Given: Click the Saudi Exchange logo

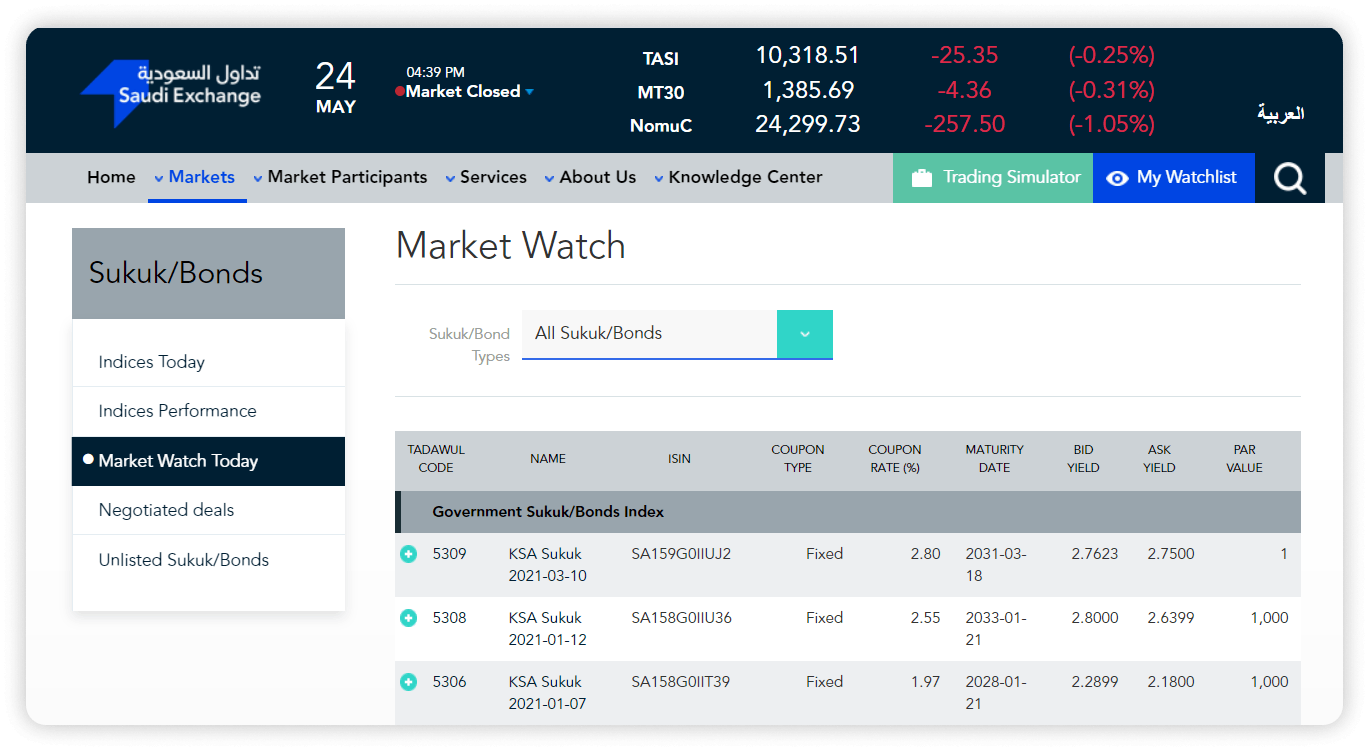Looking at the screenshot, I should point(171,91).
